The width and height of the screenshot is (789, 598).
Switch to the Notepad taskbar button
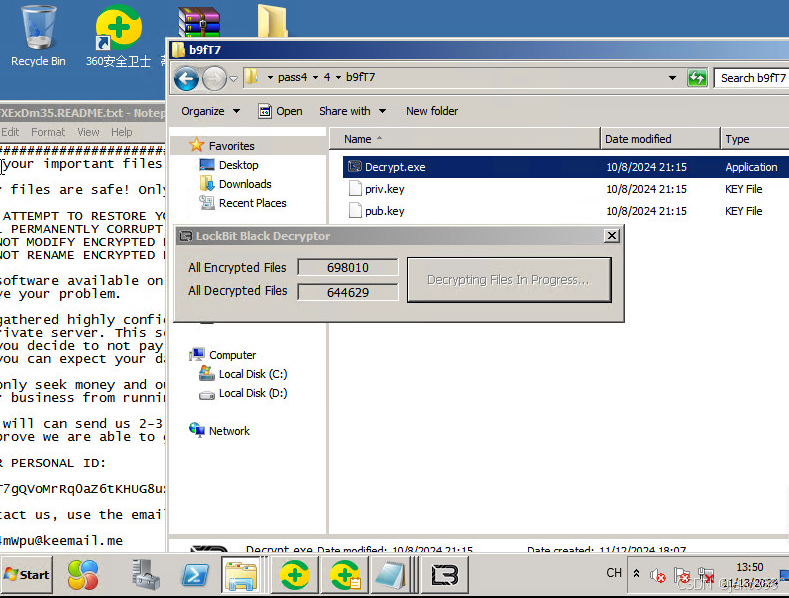click(390, 575)
